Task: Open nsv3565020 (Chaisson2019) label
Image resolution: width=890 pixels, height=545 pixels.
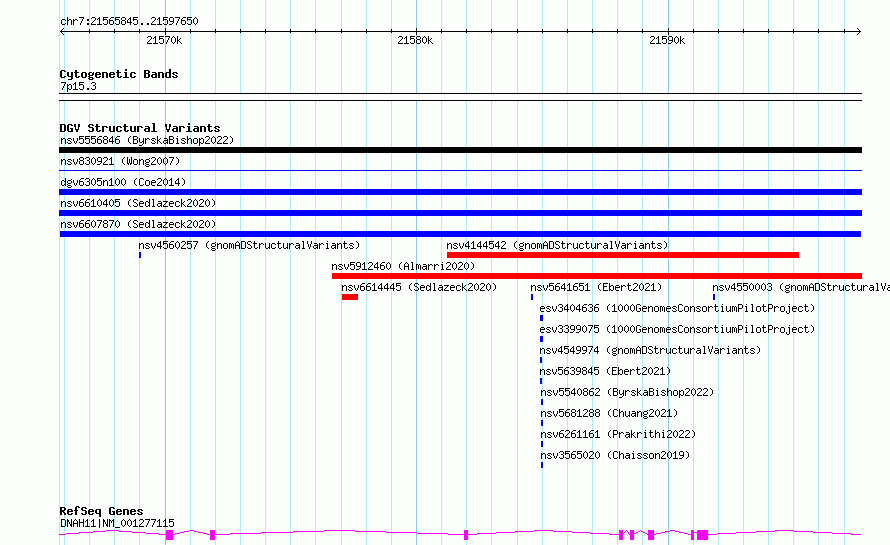Action: point(615,455)
